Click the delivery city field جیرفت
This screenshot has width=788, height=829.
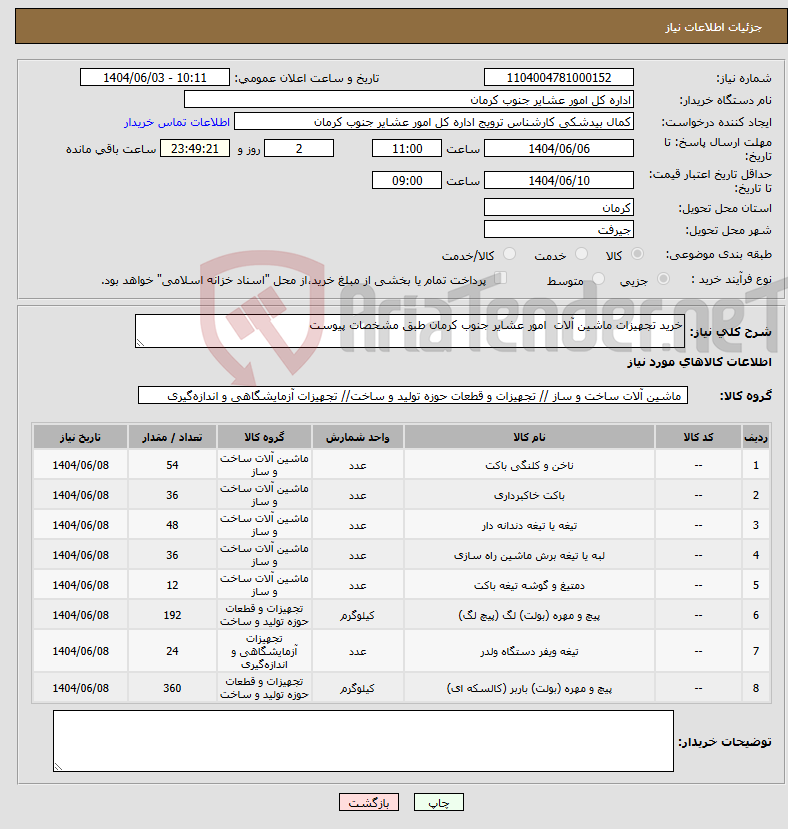558,229
